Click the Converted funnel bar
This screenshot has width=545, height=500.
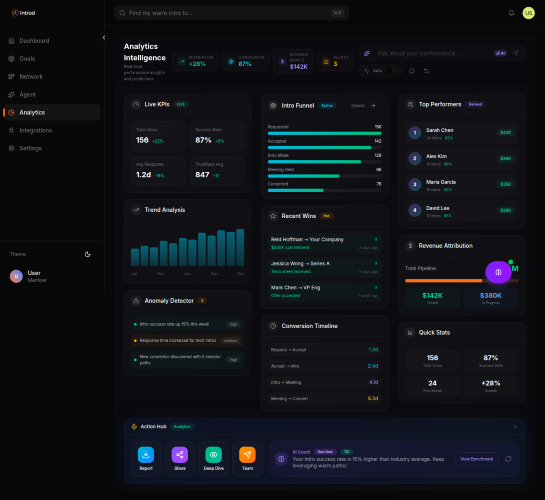coord(324,190)
